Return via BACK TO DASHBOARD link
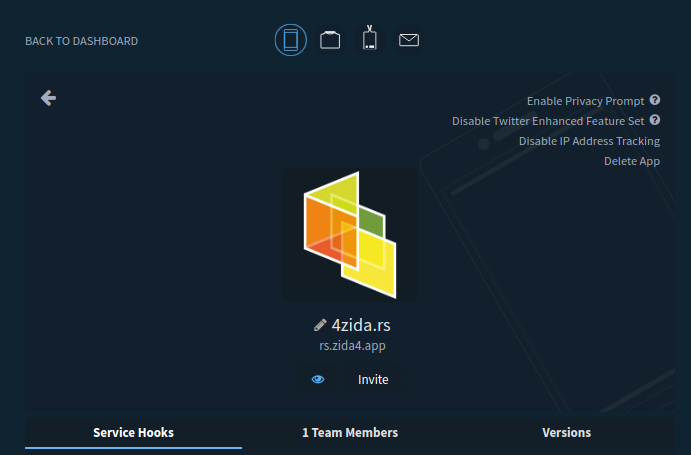This screenshot has width=691, height=455. (x=82, y=41)
